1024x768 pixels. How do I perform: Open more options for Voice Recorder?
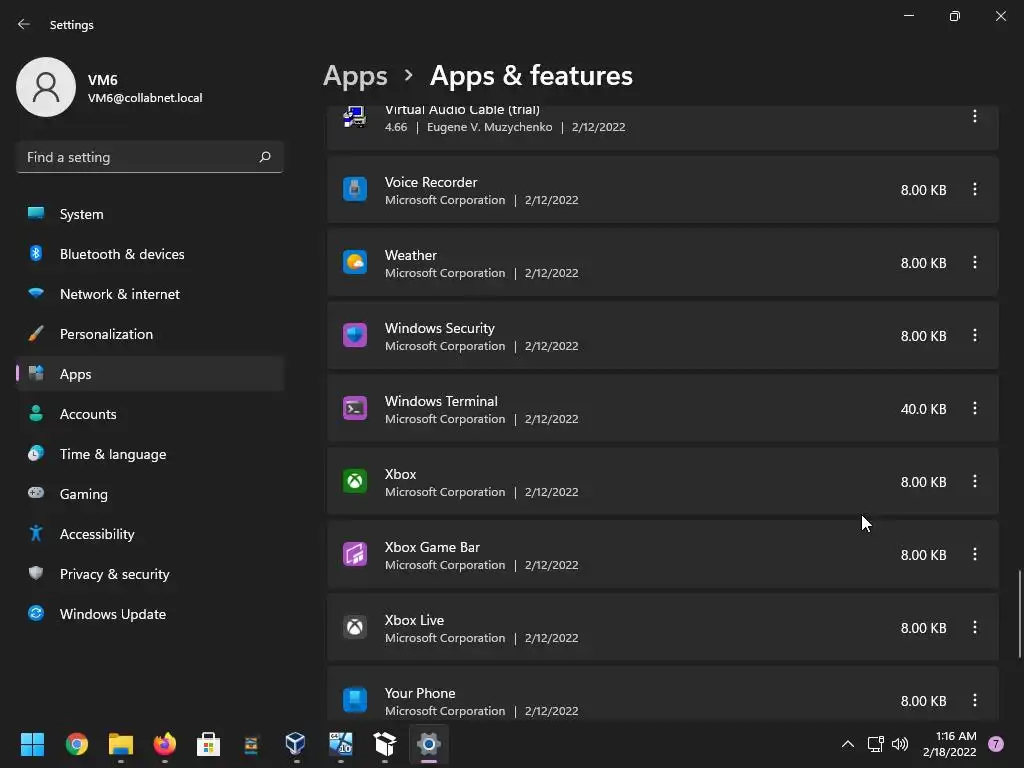974,189
